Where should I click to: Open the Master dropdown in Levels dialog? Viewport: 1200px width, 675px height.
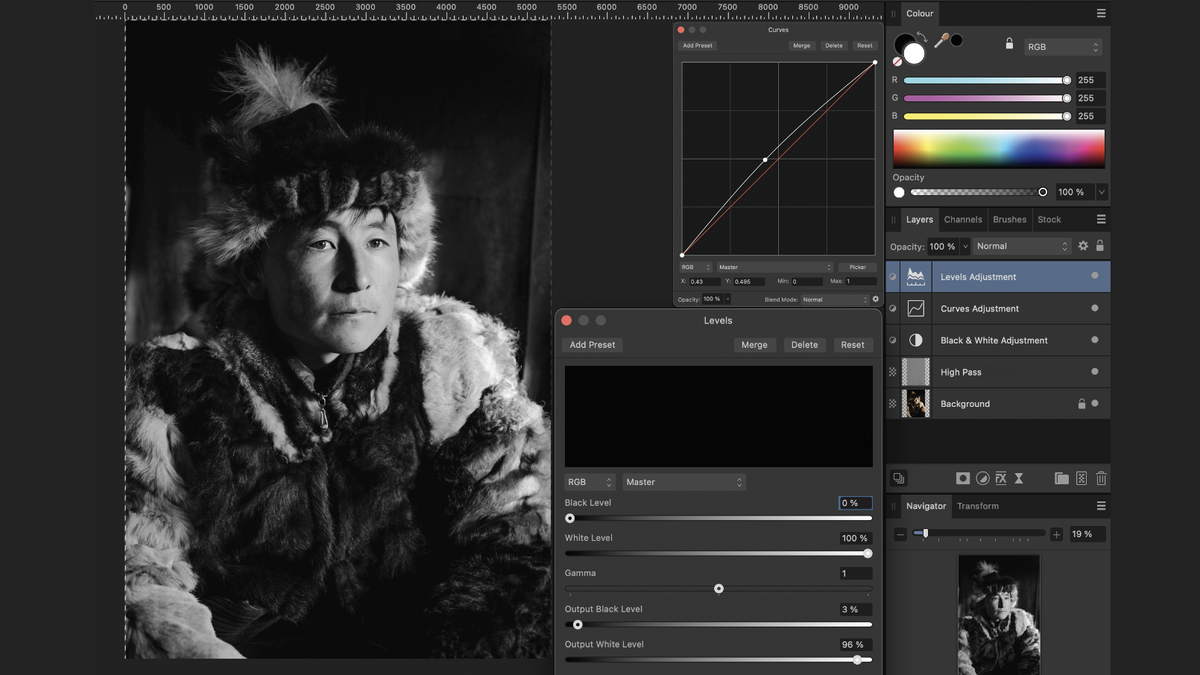click(683, 481)
